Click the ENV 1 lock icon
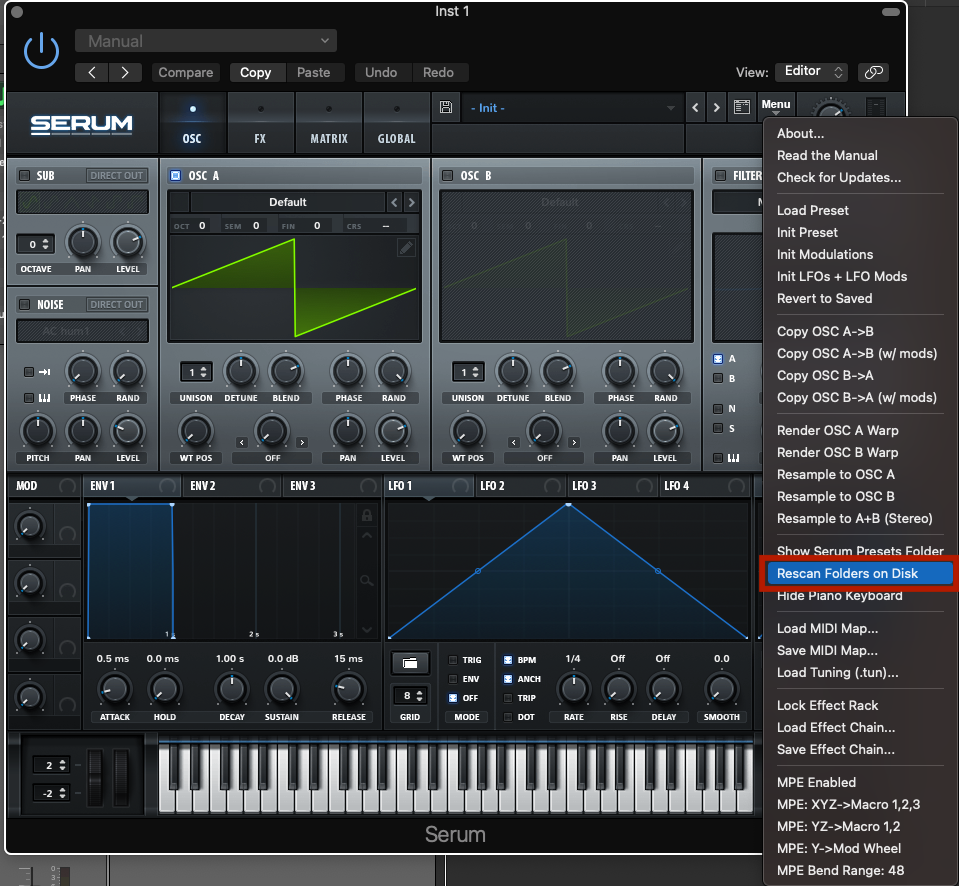This screenshot has width=959, height=886. click(367, 515)
